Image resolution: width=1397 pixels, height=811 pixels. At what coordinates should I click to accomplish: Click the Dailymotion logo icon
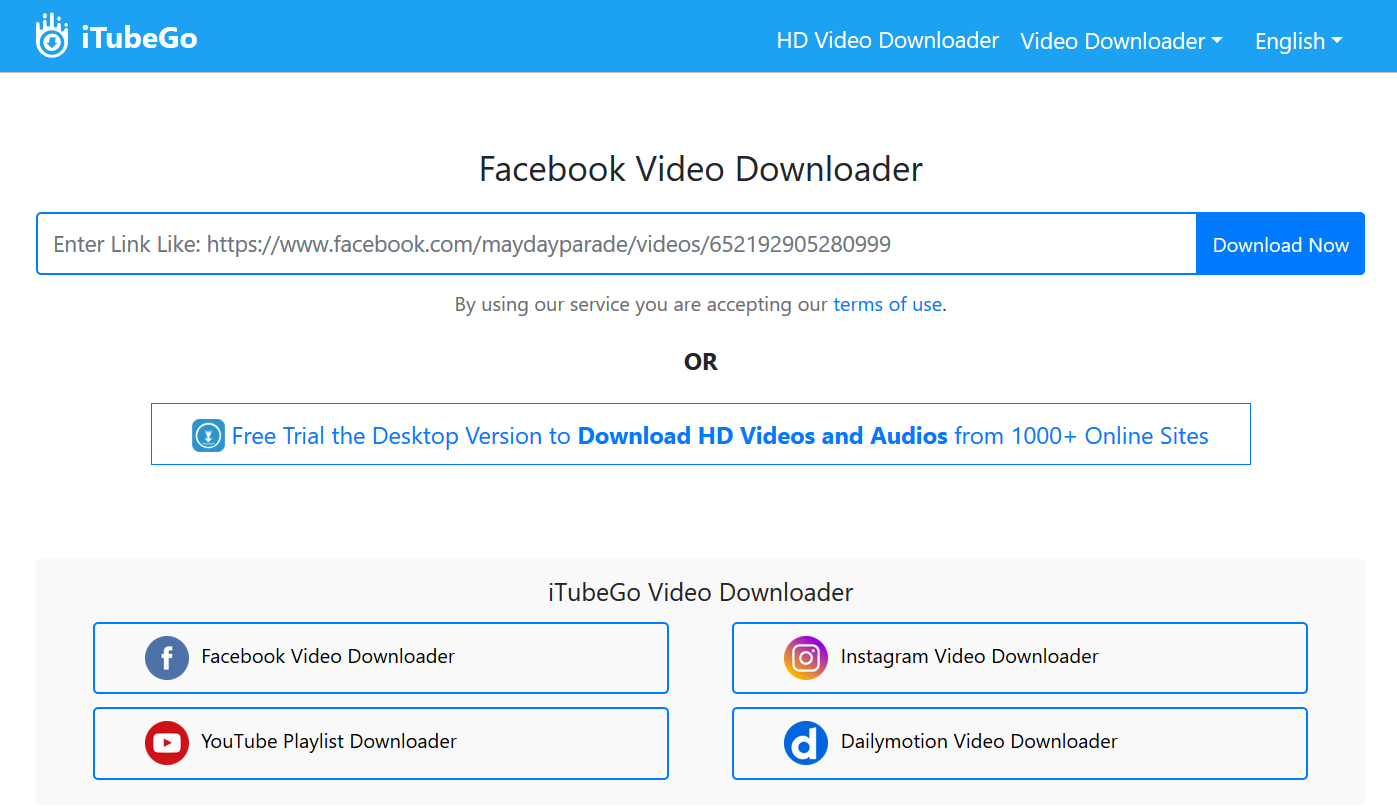pos(806,743)
